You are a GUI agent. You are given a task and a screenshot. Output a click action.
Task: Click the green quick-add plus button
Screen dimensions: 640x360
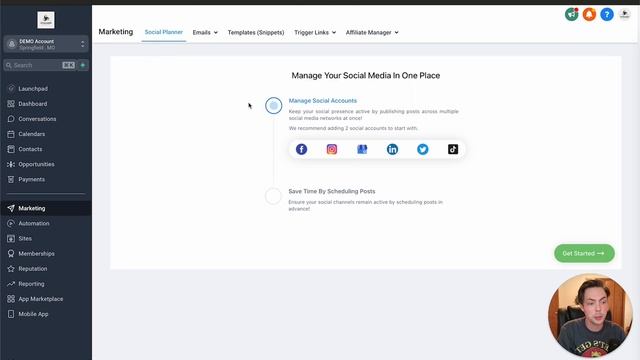pos(83,65)
